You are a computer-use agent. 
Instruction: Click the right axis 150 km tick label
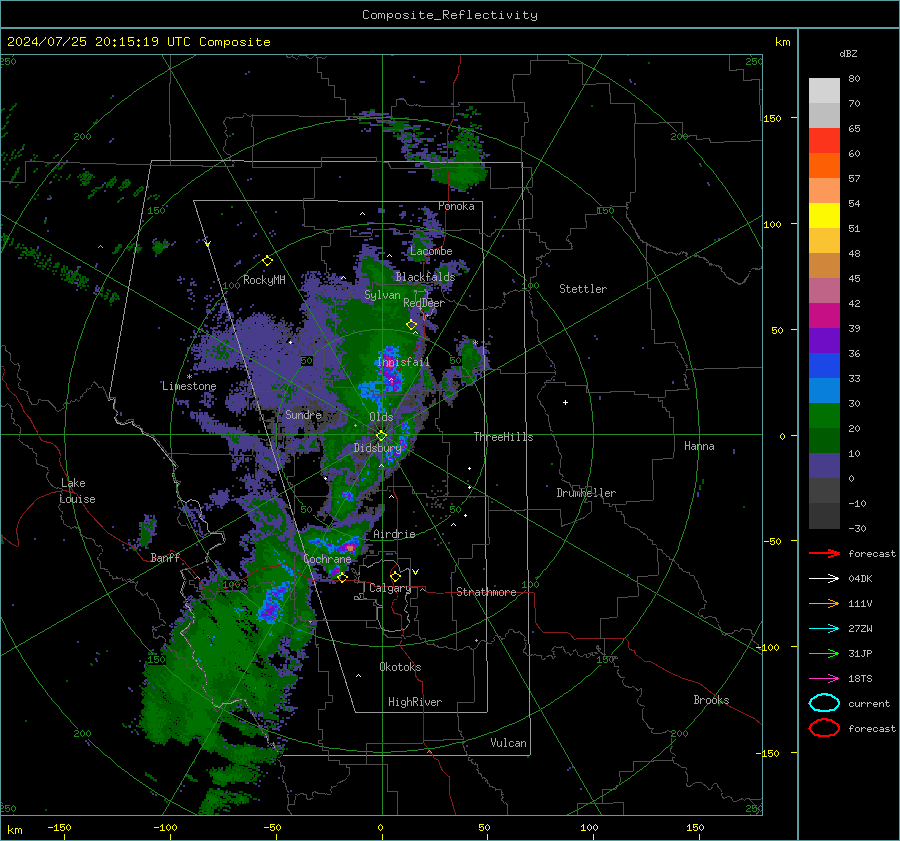[x=772, y=118]
